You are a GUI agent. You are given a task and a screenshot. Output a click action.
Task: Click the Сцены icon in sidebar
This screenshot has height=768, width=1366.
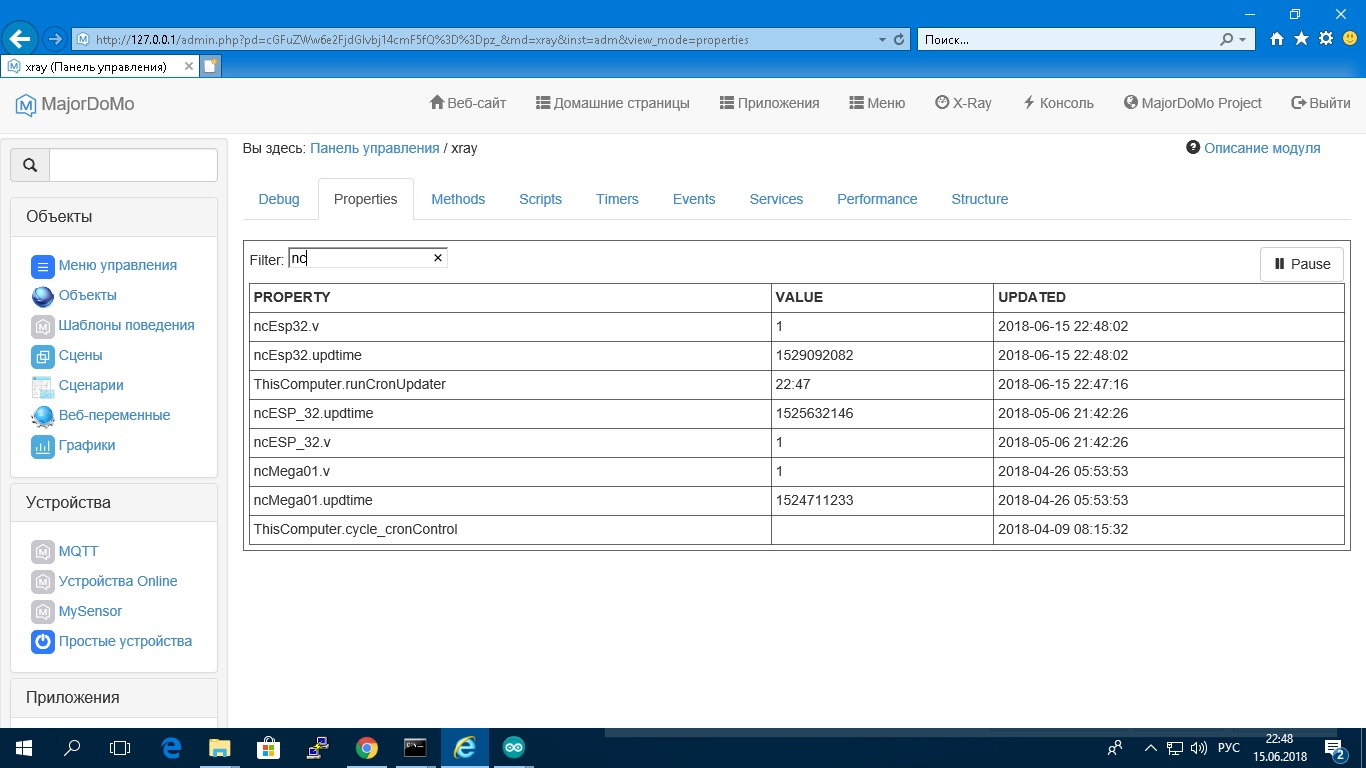[x=42, y=356]
